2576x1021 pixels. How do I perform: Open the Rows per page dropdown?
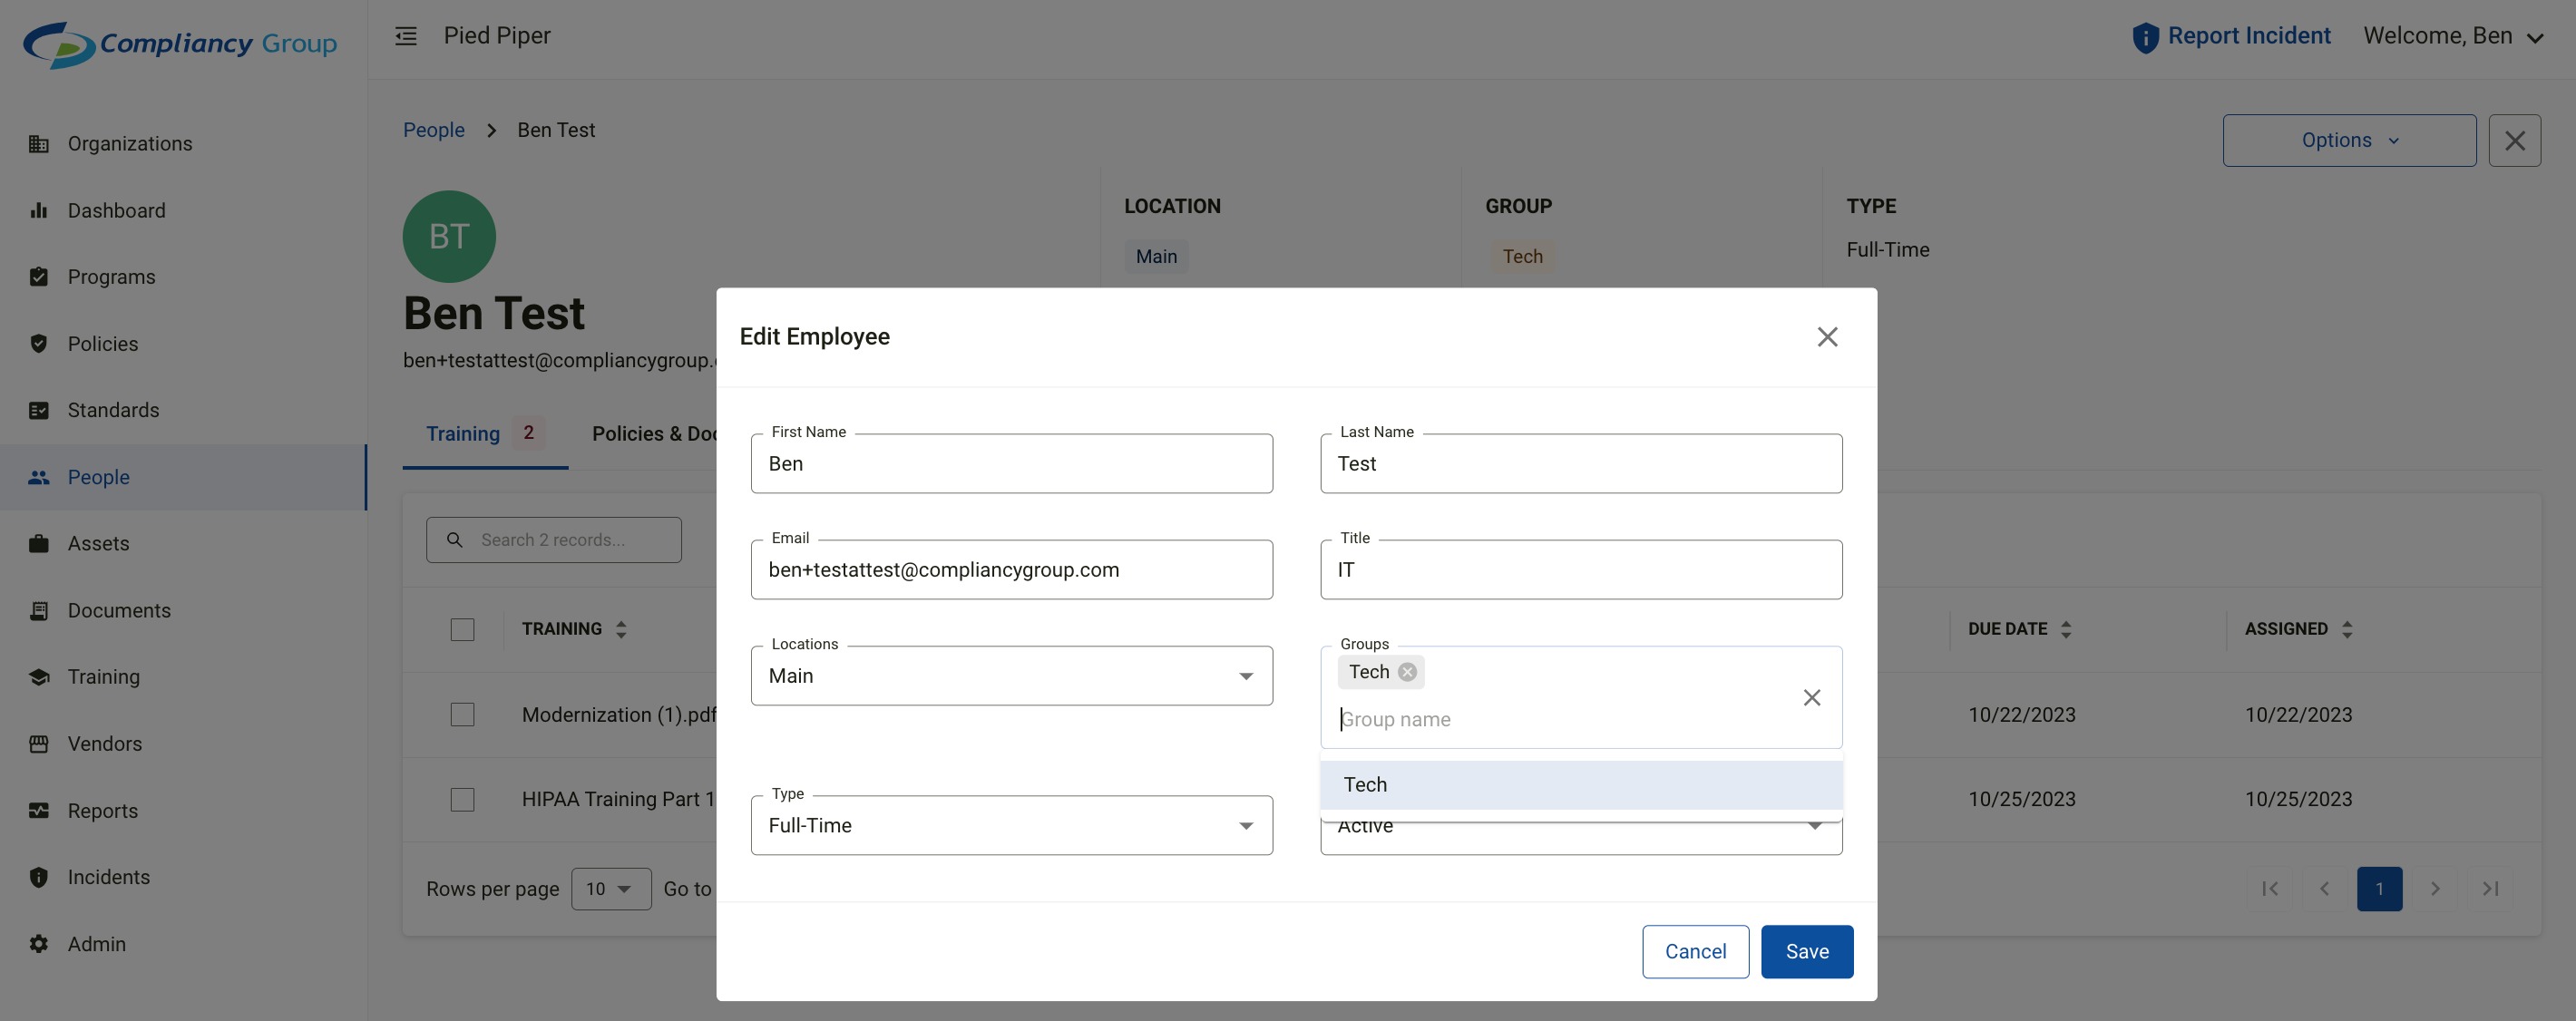[610, 889]
